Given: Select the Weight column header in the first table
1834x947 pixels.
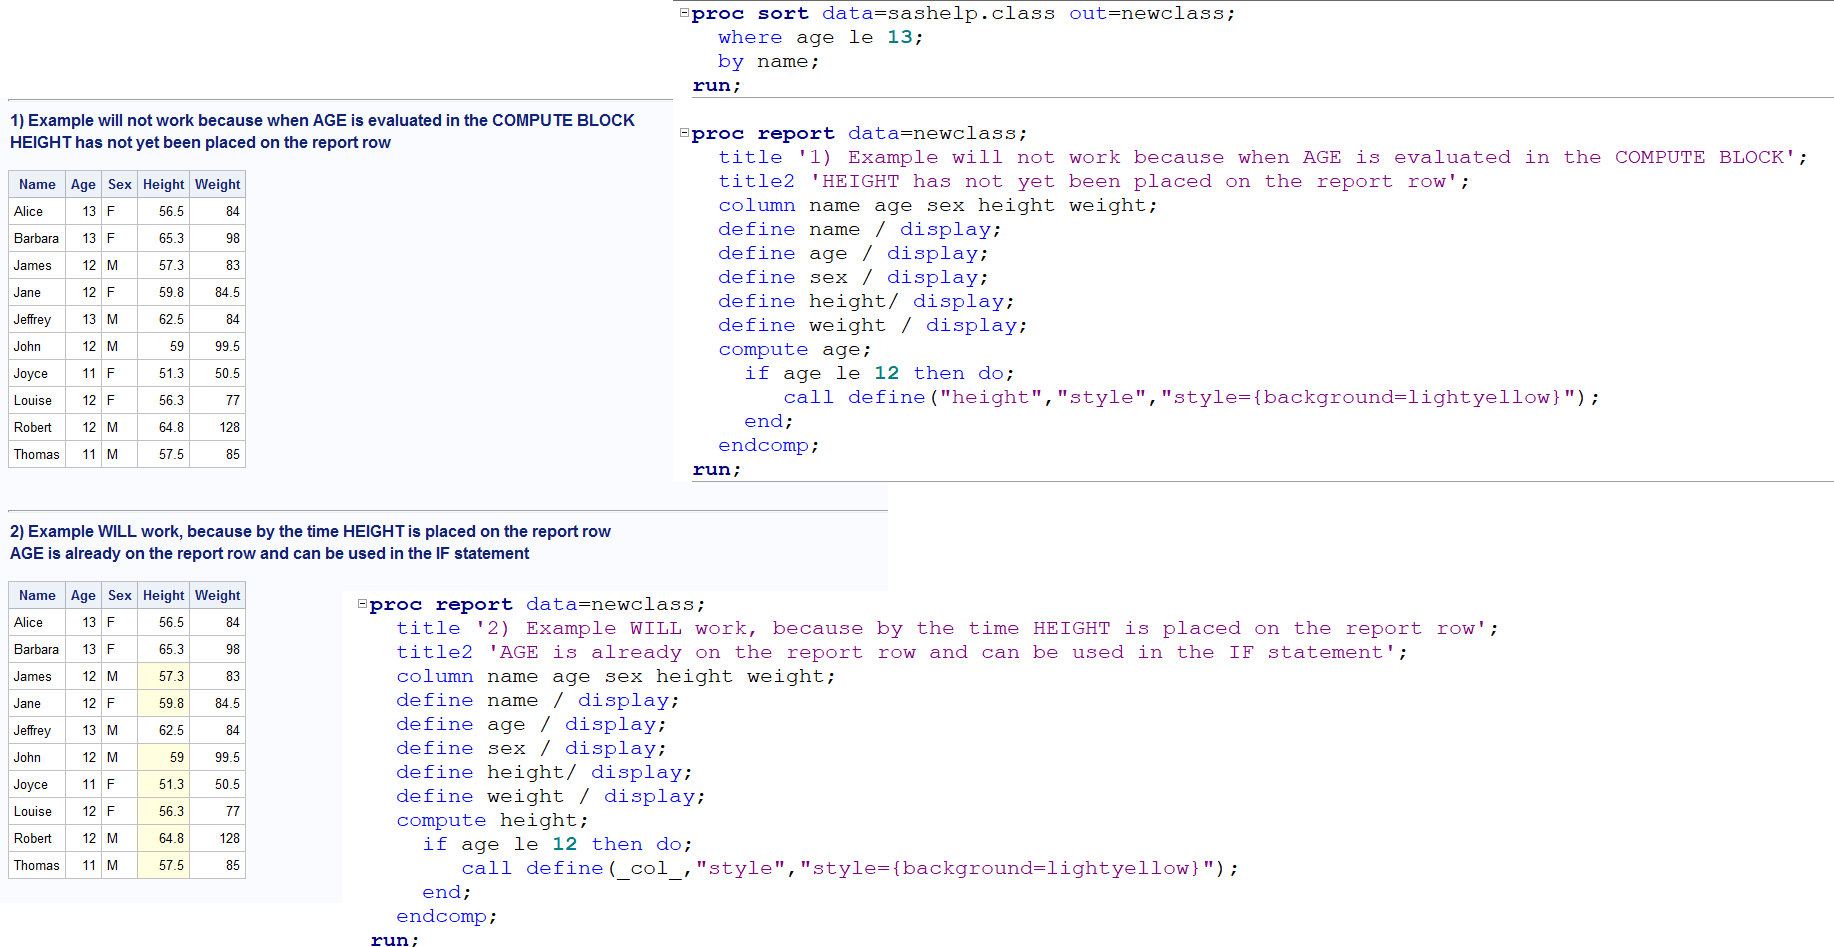Looking at the screenshot, I should (217, 184).
